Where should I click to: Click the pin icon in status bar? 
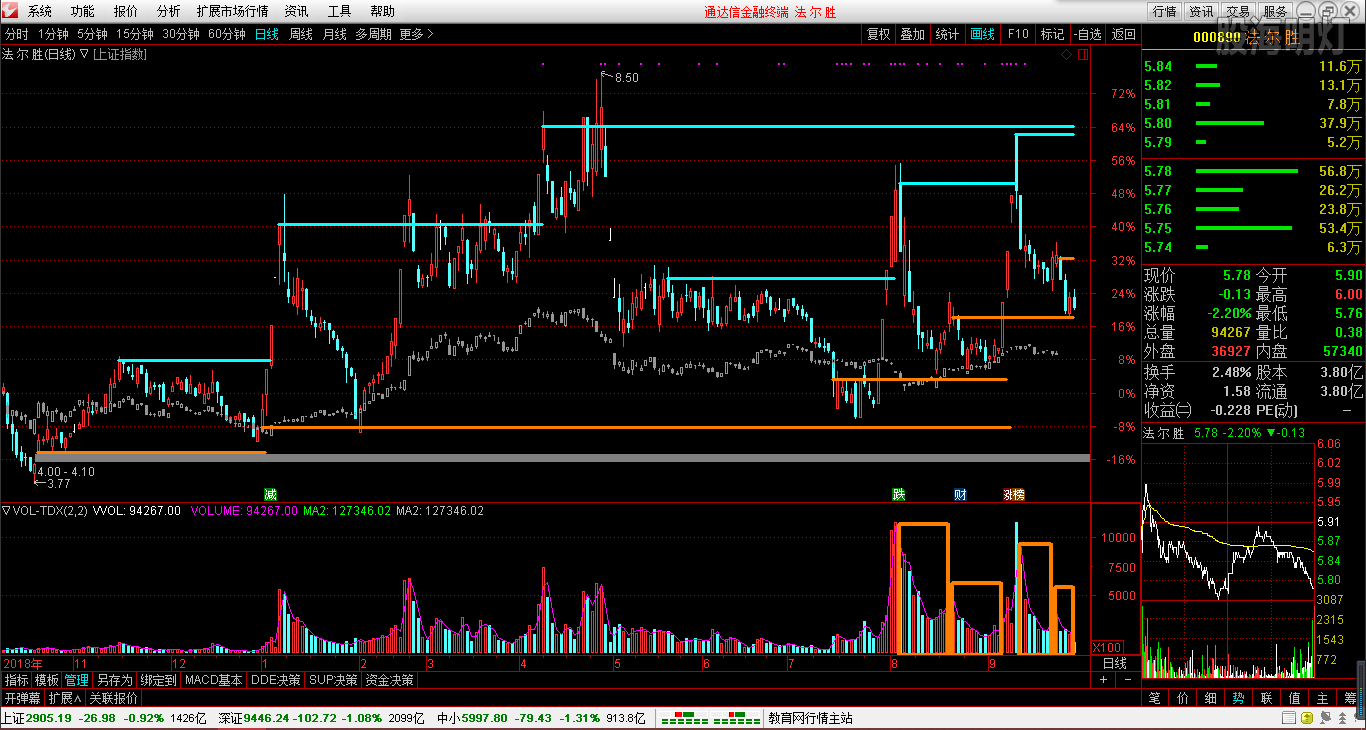tap(1326, 718)
